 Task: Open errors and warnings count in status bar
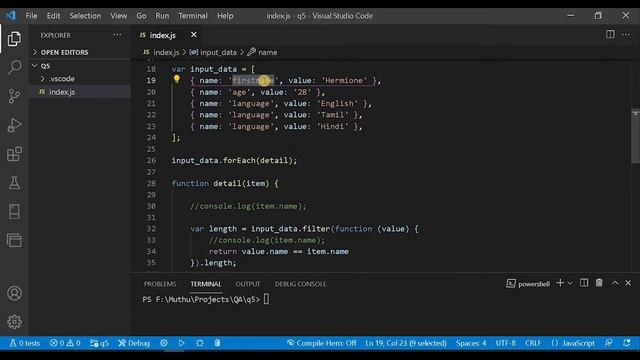(65, 343)
